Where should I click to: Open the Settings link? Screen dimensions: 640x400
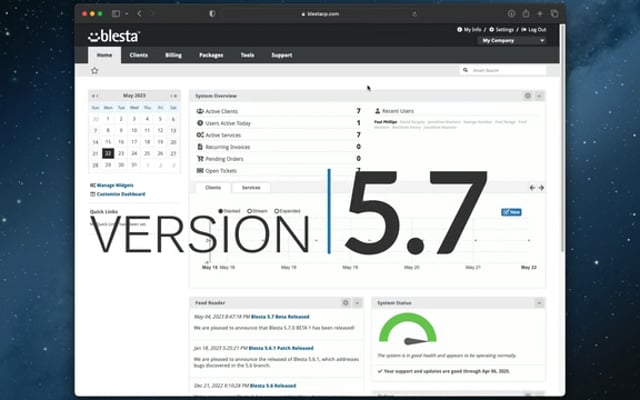[x=501, y=29]
